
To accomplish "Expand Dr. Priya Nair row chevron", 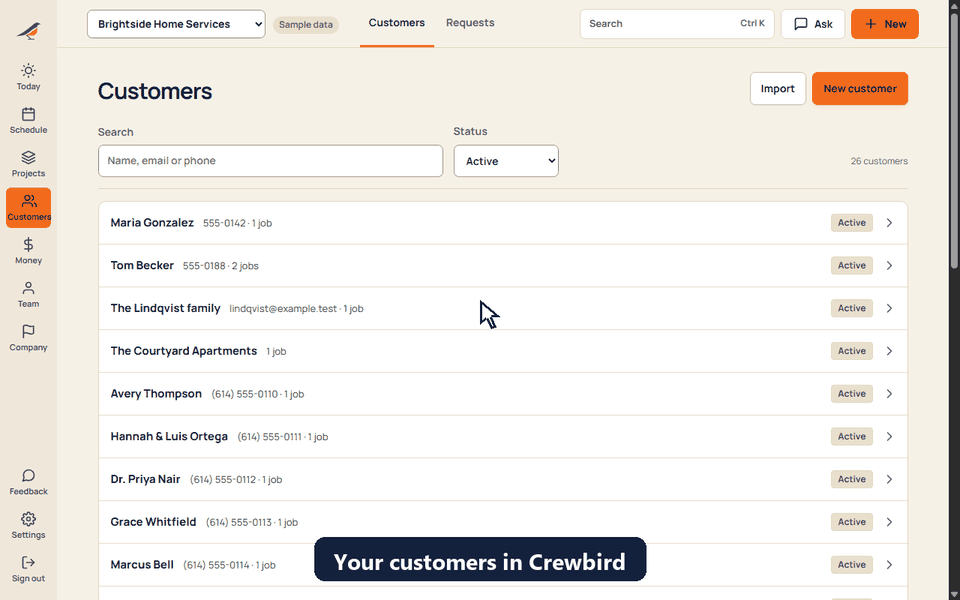I will 889,479.
